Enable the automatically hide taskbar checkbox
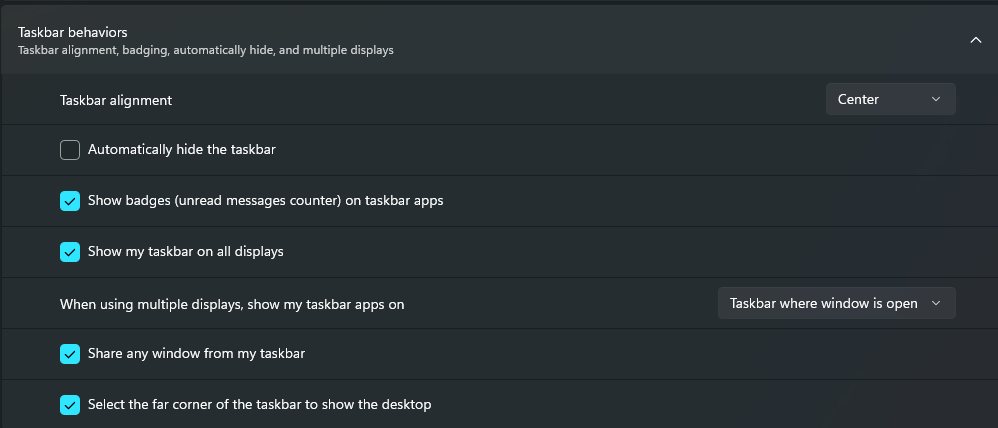998x428 pixels. 70,150
